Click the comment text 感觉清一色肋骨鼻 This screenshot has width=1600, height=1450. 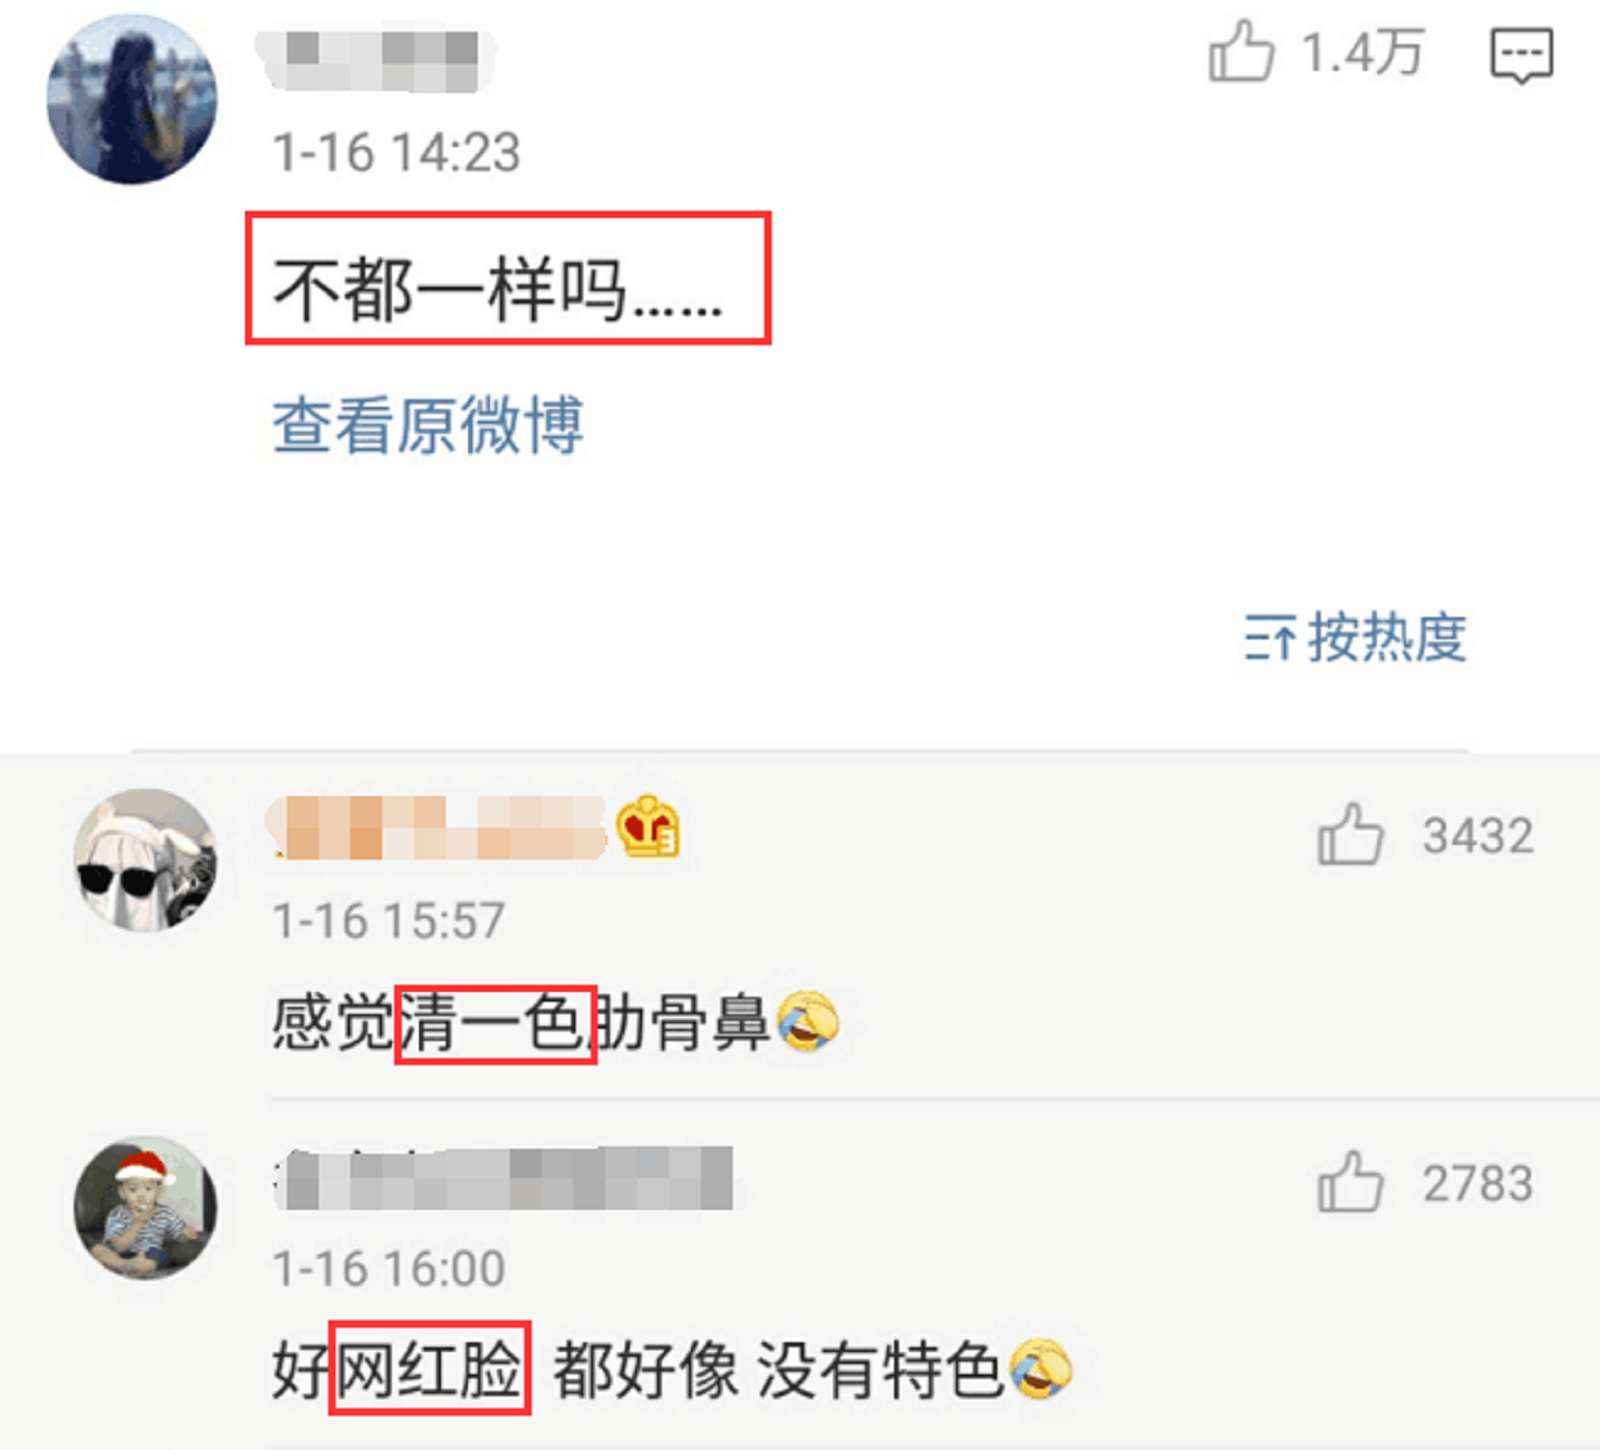point(520,1022)
